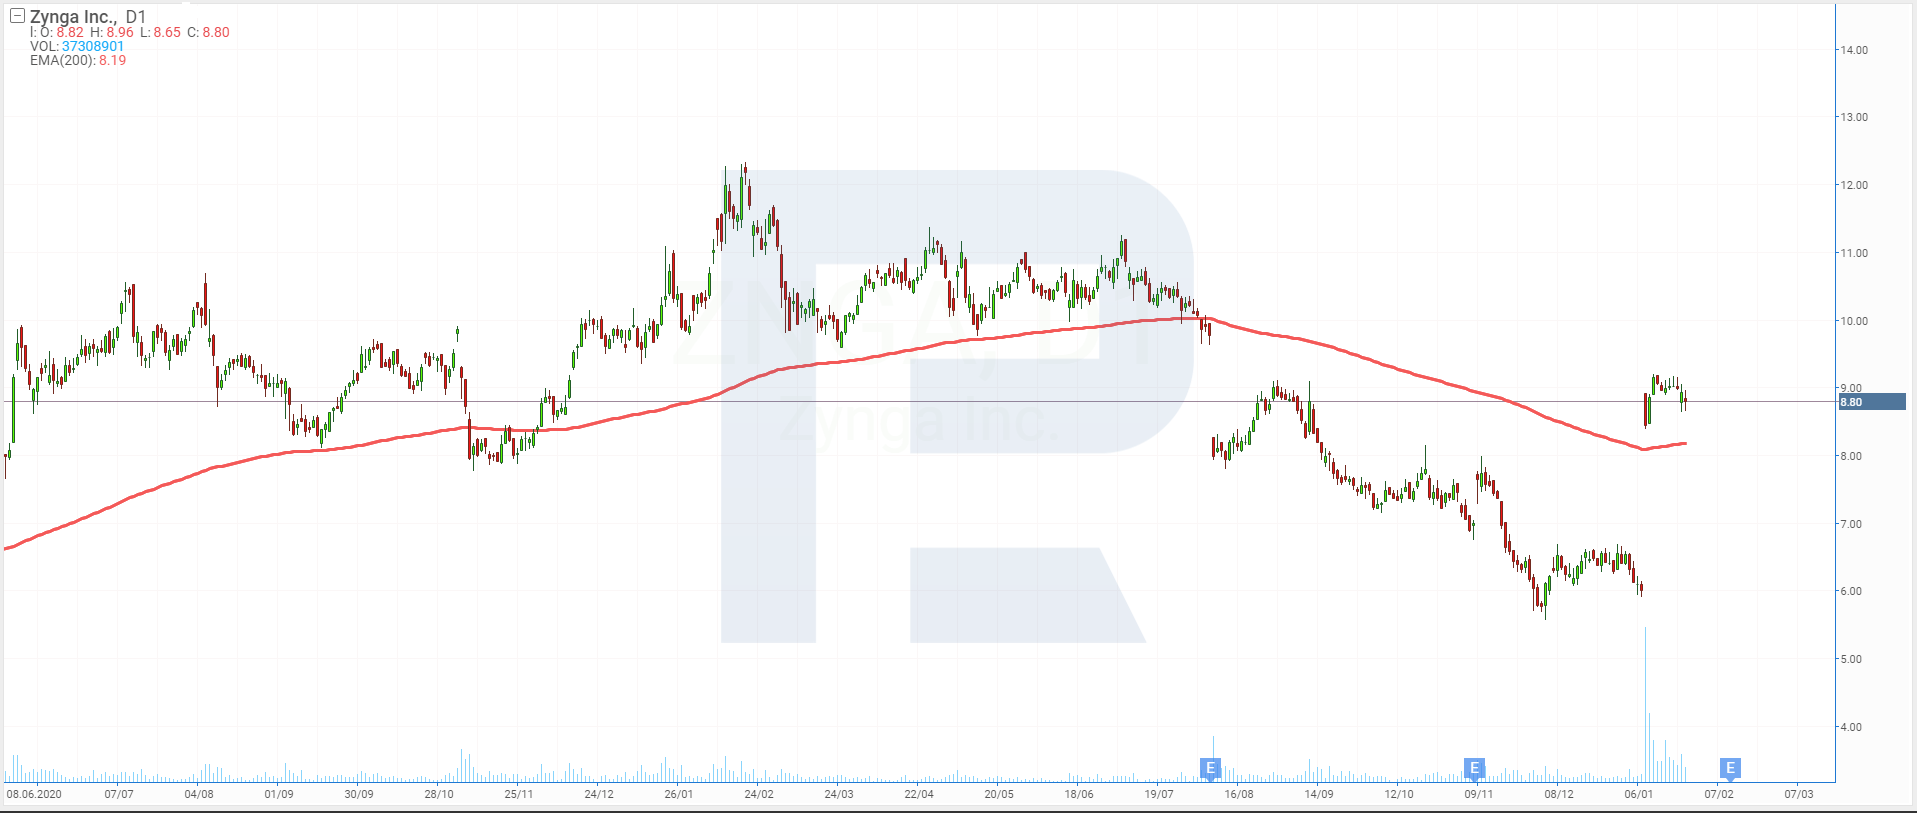Select the current price tag 8.80
This screenshot has height=813, width=1917.
(1872, 402)
